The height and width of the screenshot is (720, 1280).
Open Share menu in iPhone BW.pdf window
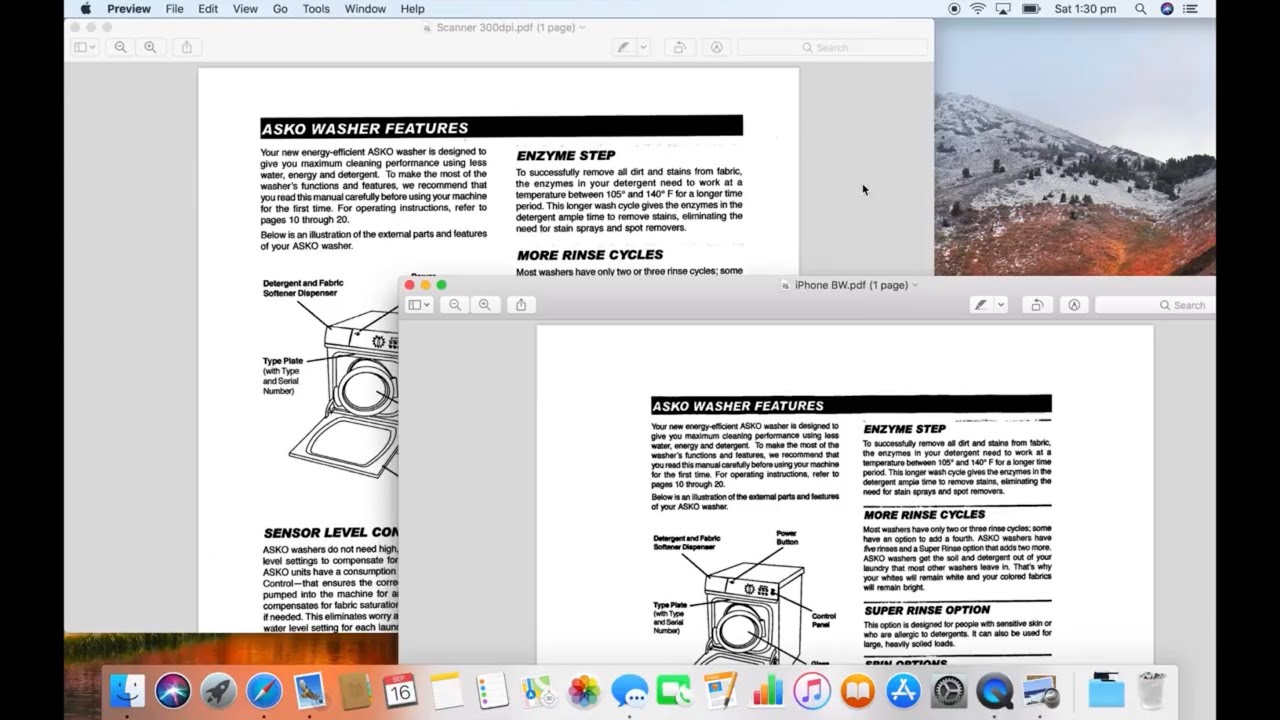520,305
